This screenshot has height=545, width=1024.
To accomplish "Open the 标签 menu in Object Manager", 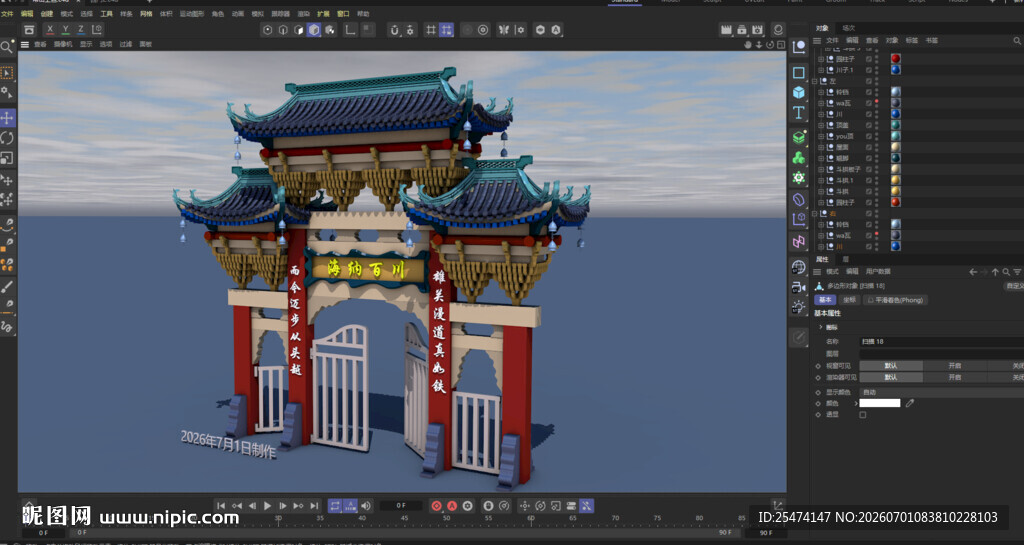I will [912, 40].
